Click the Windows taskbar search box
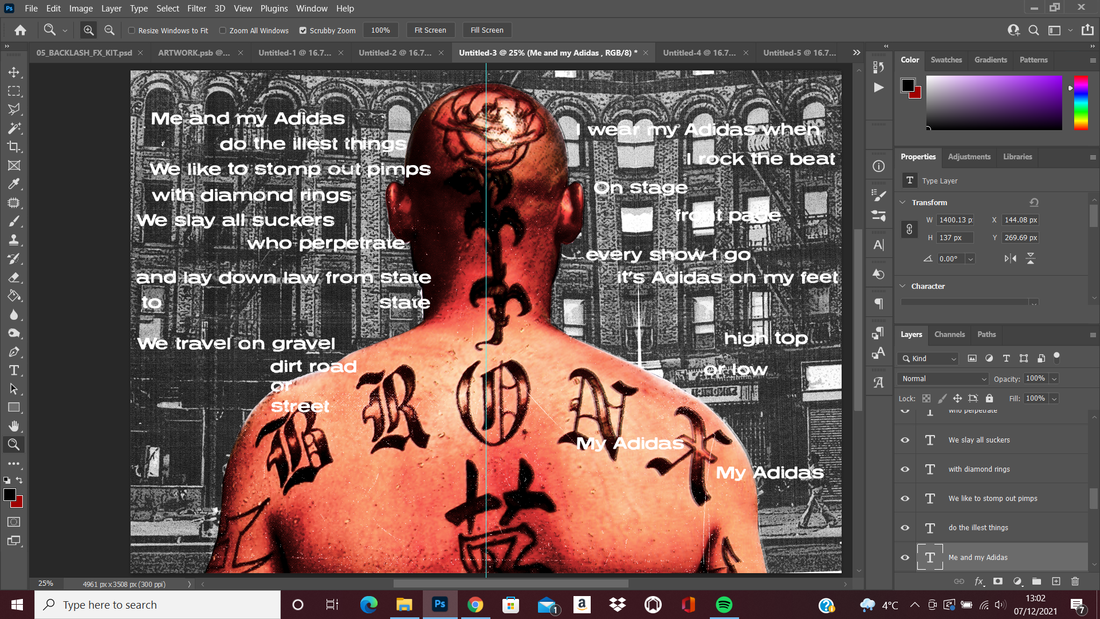This screenshot has width=1100, height=619. pyautogui.click(x=158, y=605)
